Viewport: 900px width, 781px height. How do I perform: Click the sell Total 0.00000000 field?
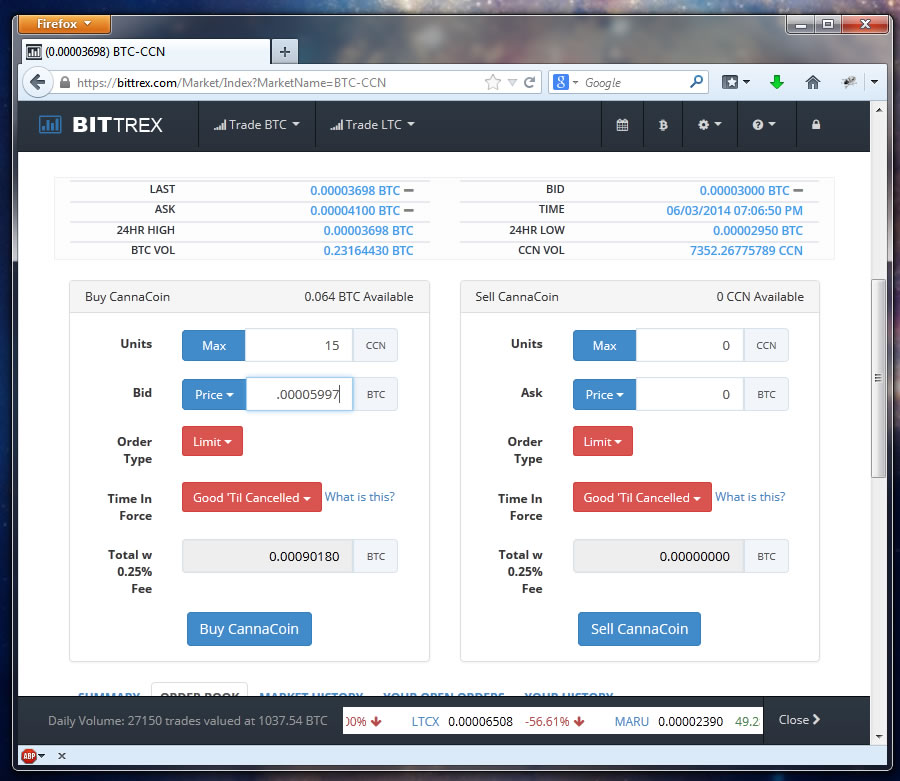(x=658, y=556)
